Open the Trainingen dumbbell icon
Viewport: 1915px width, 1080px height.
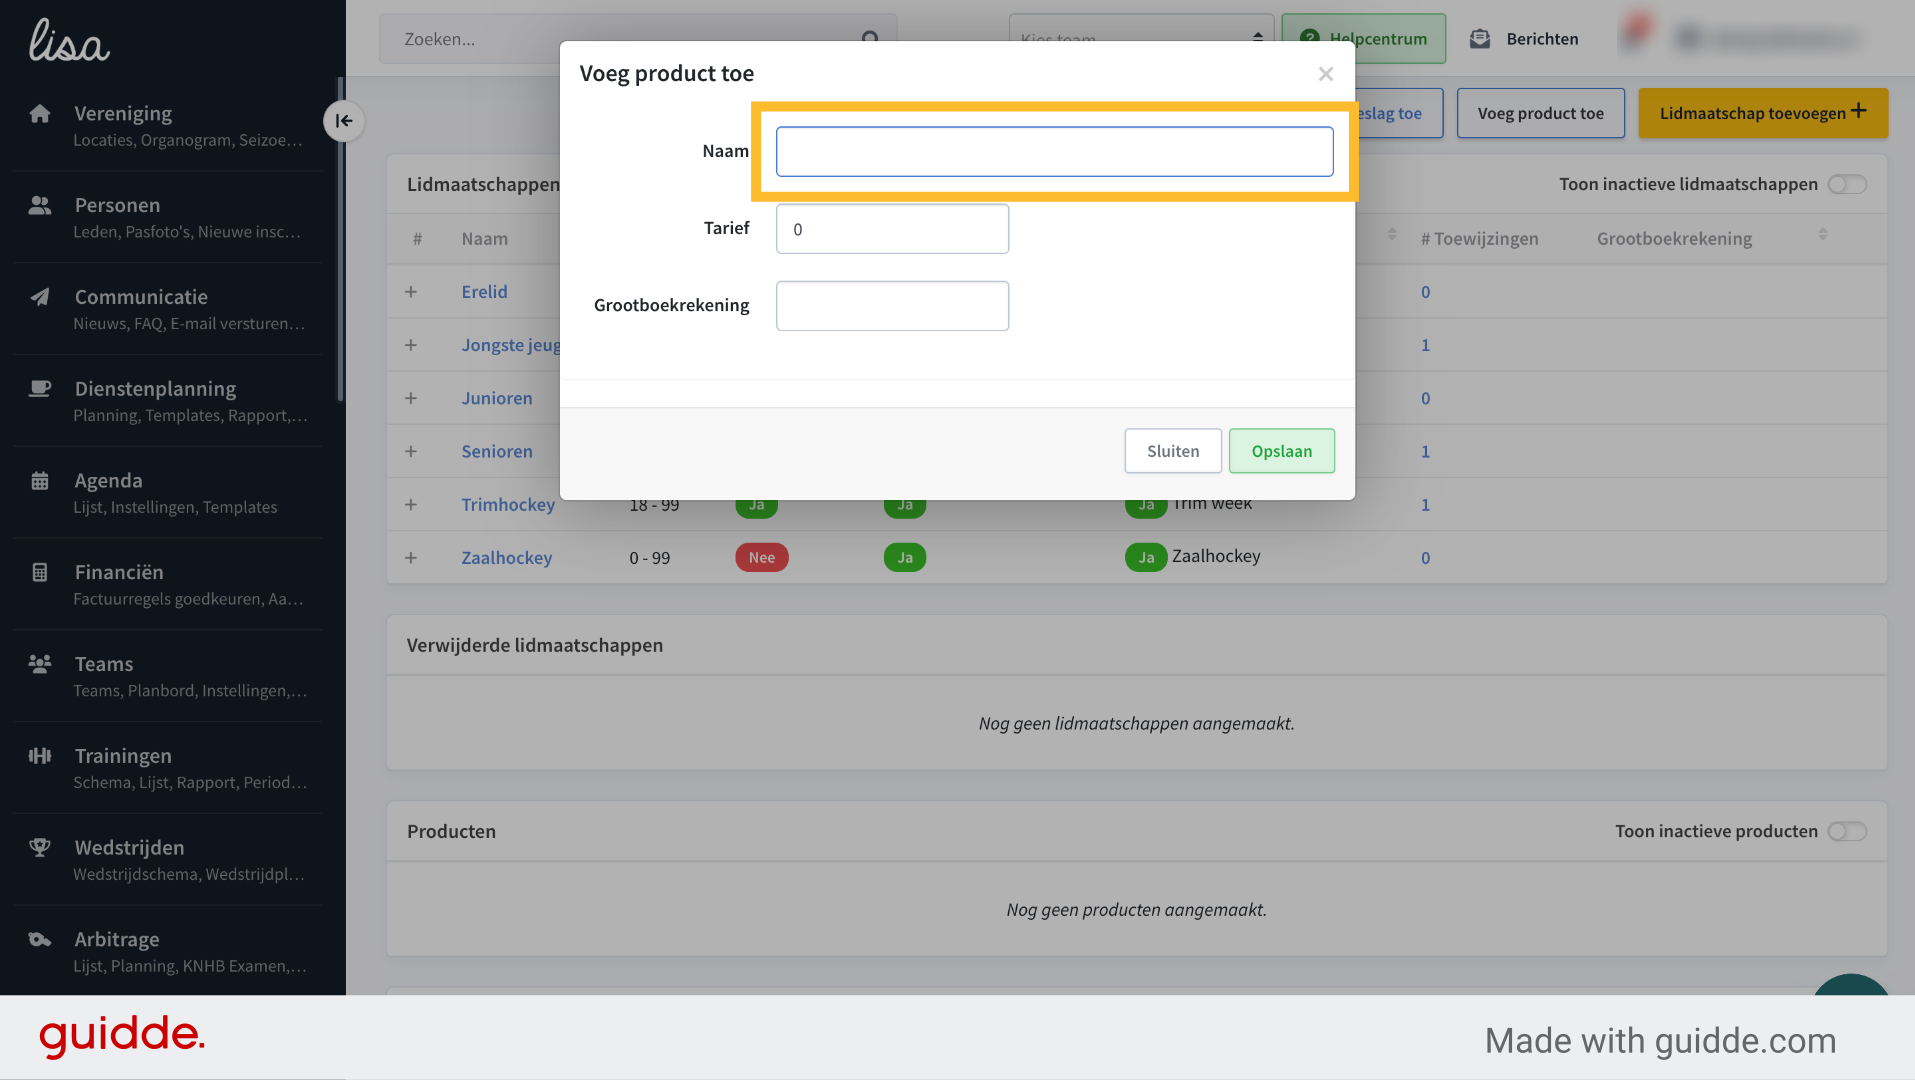tap(40, 756)
